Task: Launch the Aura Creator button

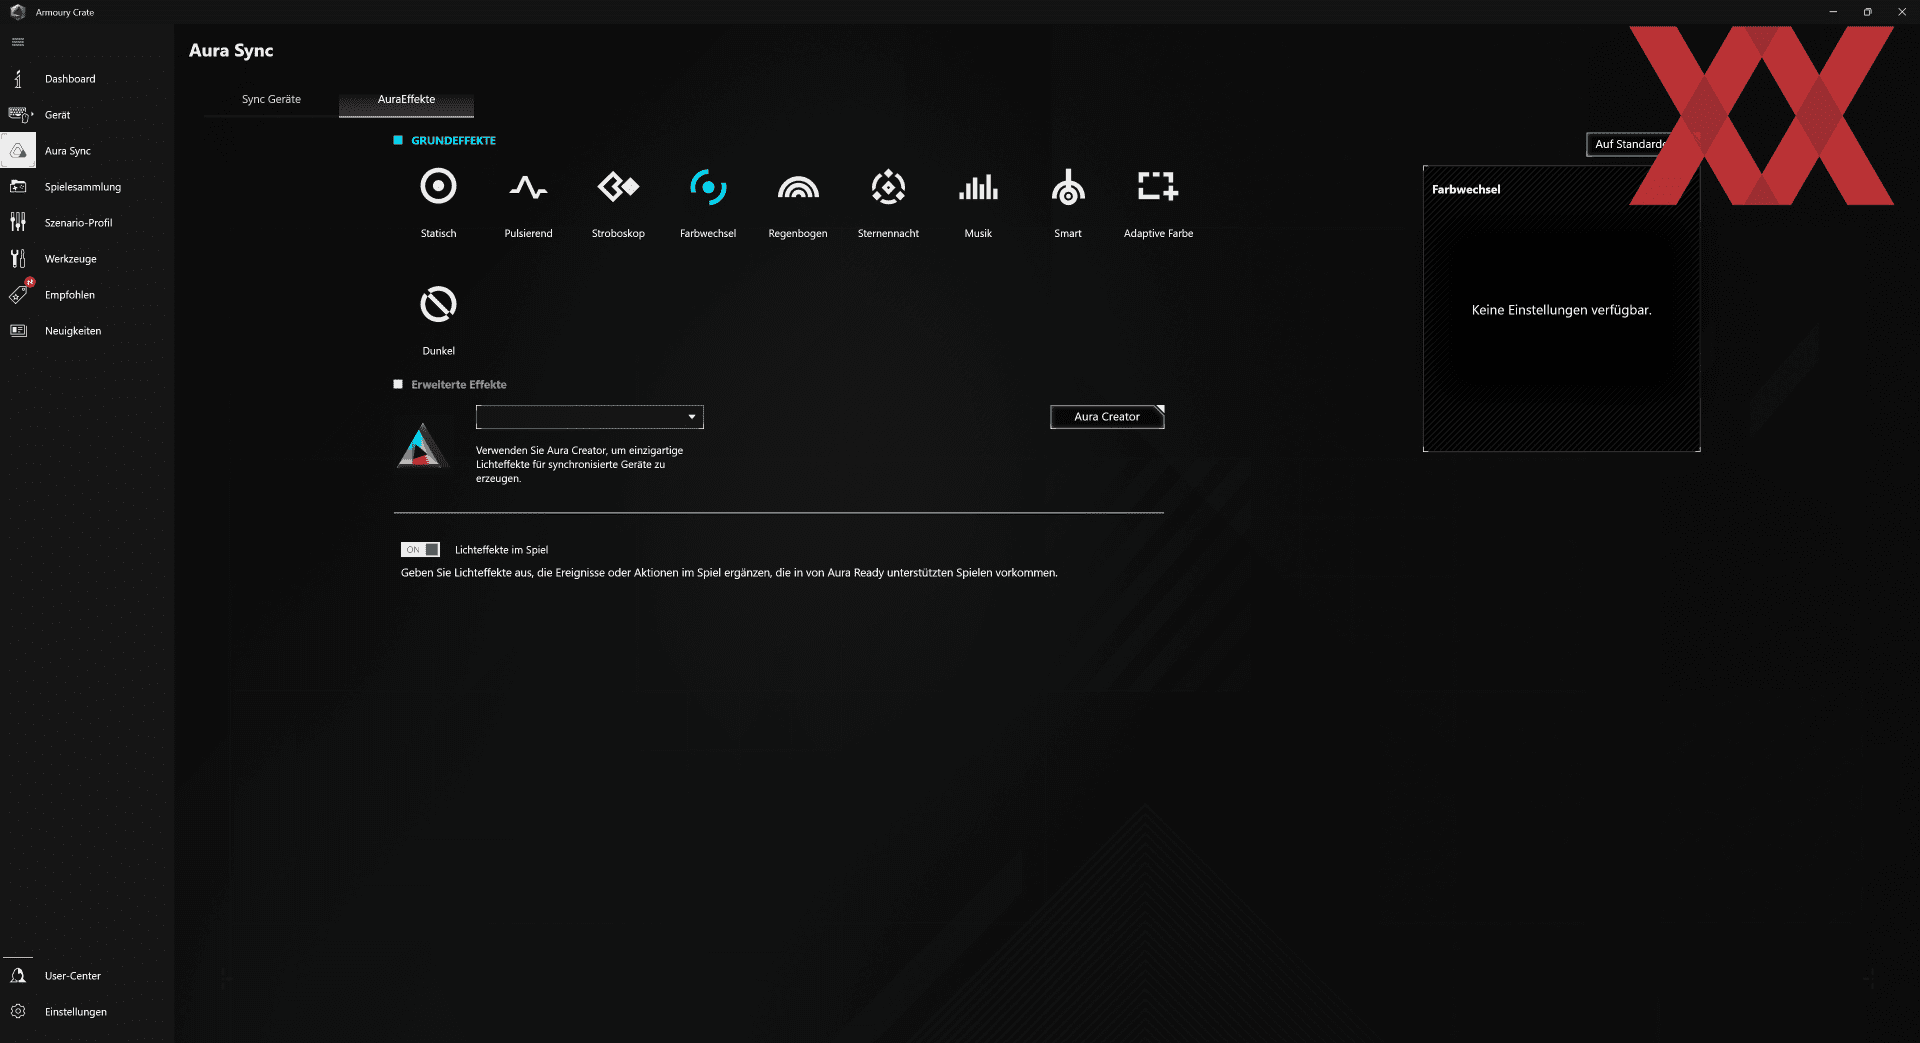Action: pos(1107,417)
